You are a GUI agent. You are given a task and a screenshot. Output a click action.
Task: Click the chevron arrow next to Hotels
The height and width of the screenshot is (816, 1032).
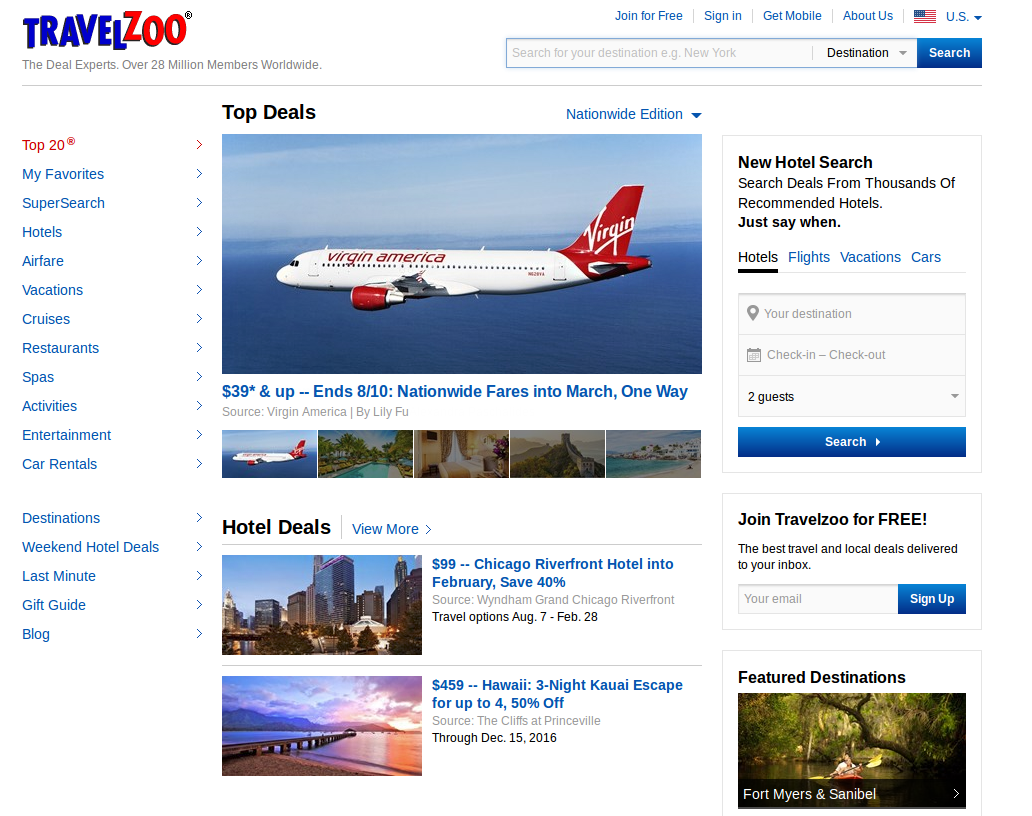pyautogui.click(x=199, y=232)
